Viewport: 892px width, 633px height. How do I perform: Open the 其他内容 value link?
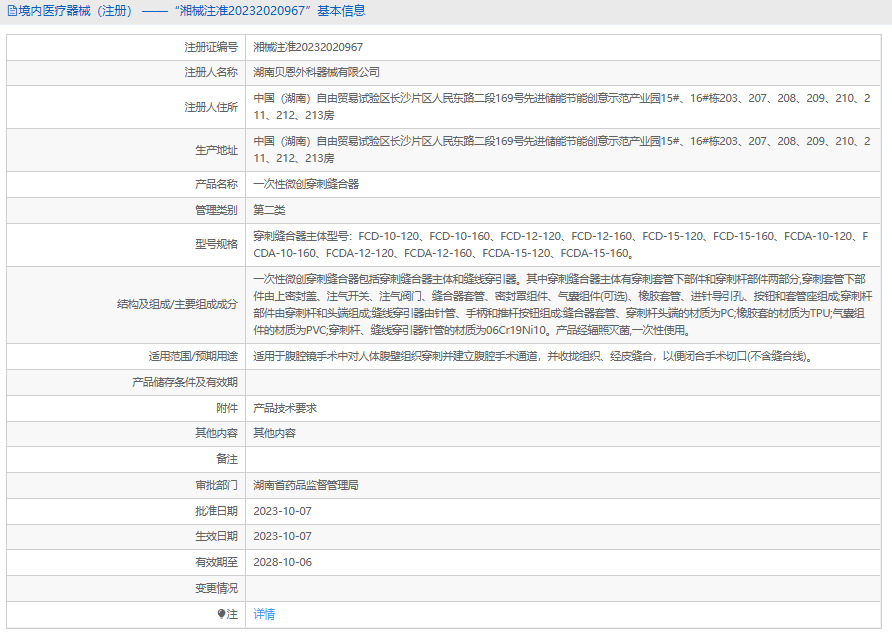click(x=274, y=433)
